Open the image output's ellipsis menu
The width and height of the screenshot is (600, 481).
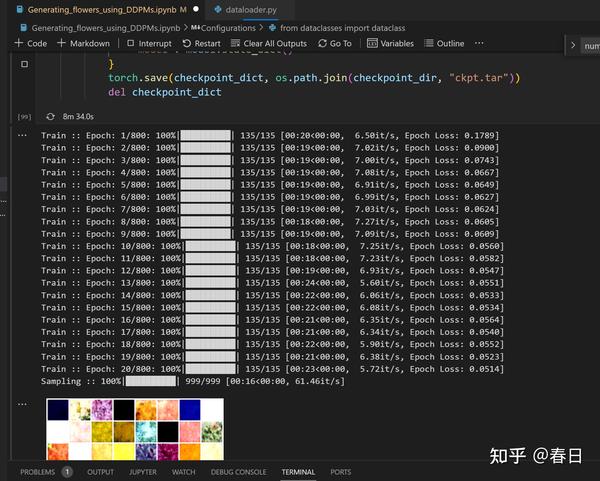point(23,404)
